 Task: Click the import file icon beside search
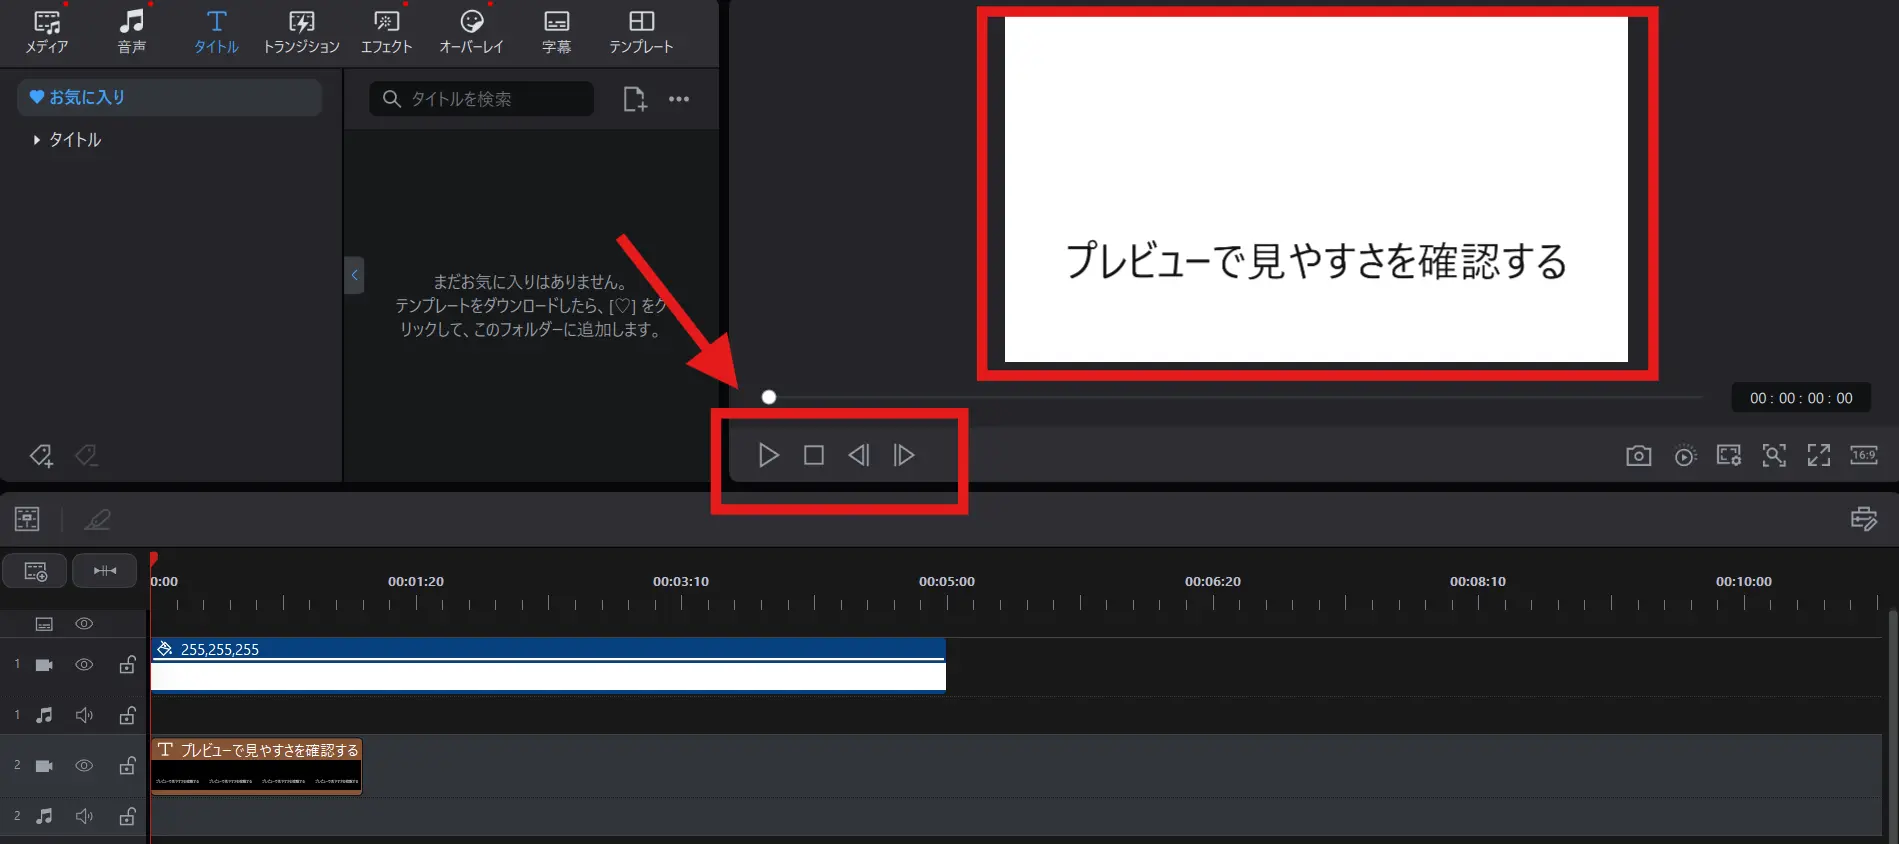[x=635, y=99]
